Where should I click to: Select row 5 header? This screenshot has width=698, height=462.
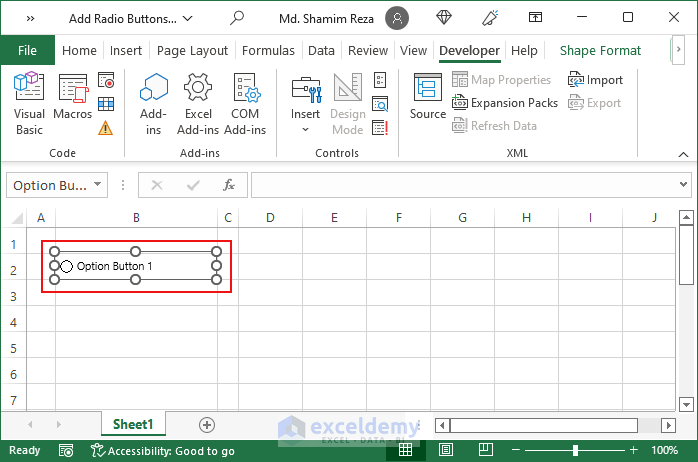pos(13,348)
